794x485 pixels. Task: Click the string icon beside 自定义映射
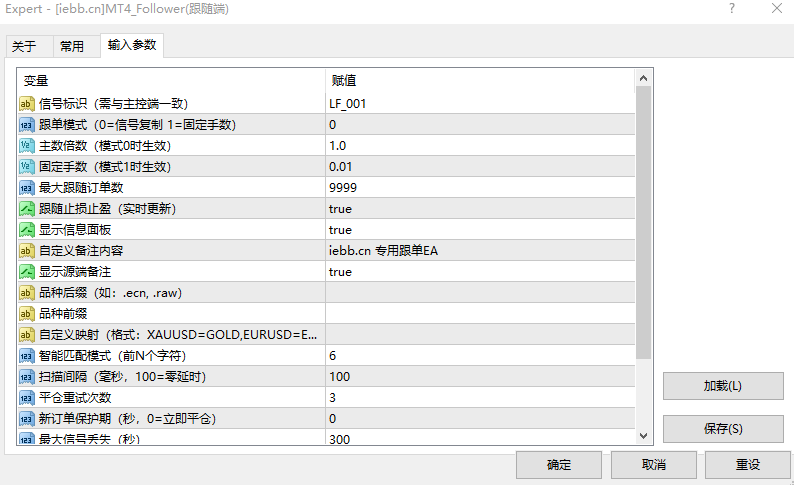pyautogui.click(x=26, y=335)
